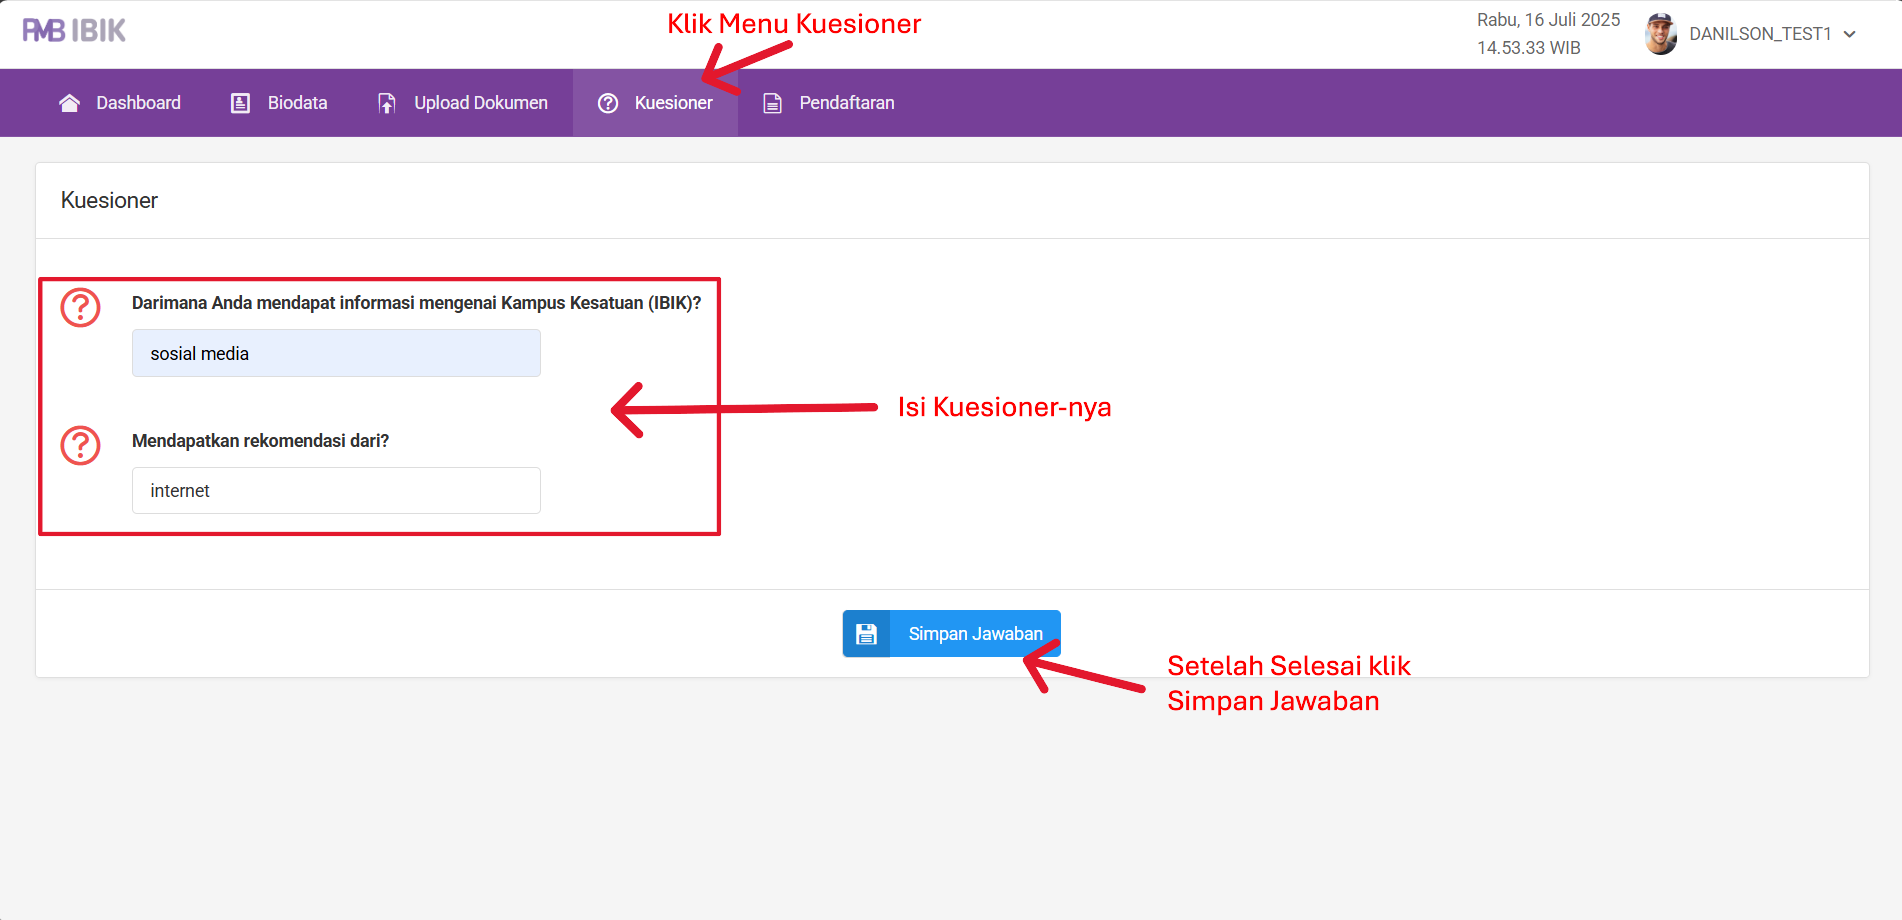
Task: Click the Biodata form icon
Action: (x=240, y=103)
